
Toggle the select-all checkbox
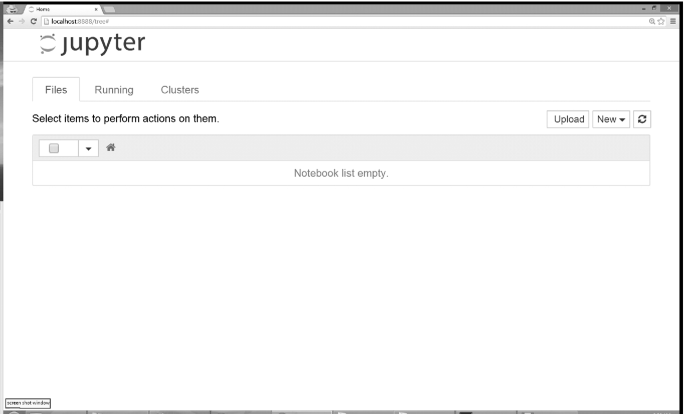[x=54, y=148]
